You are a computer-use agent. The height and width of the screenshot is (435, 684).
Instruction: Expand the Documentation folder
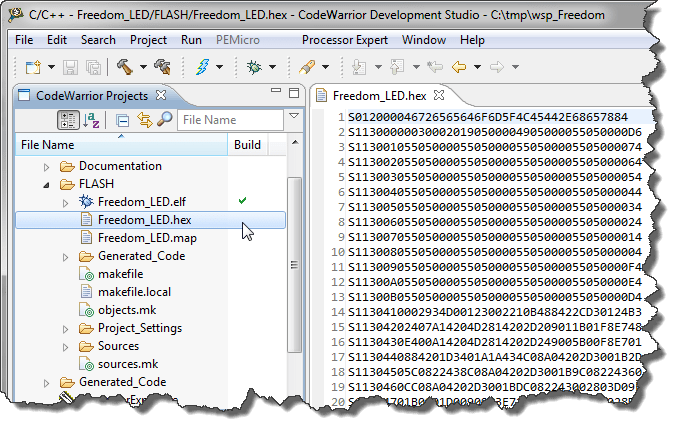(47, 167)
